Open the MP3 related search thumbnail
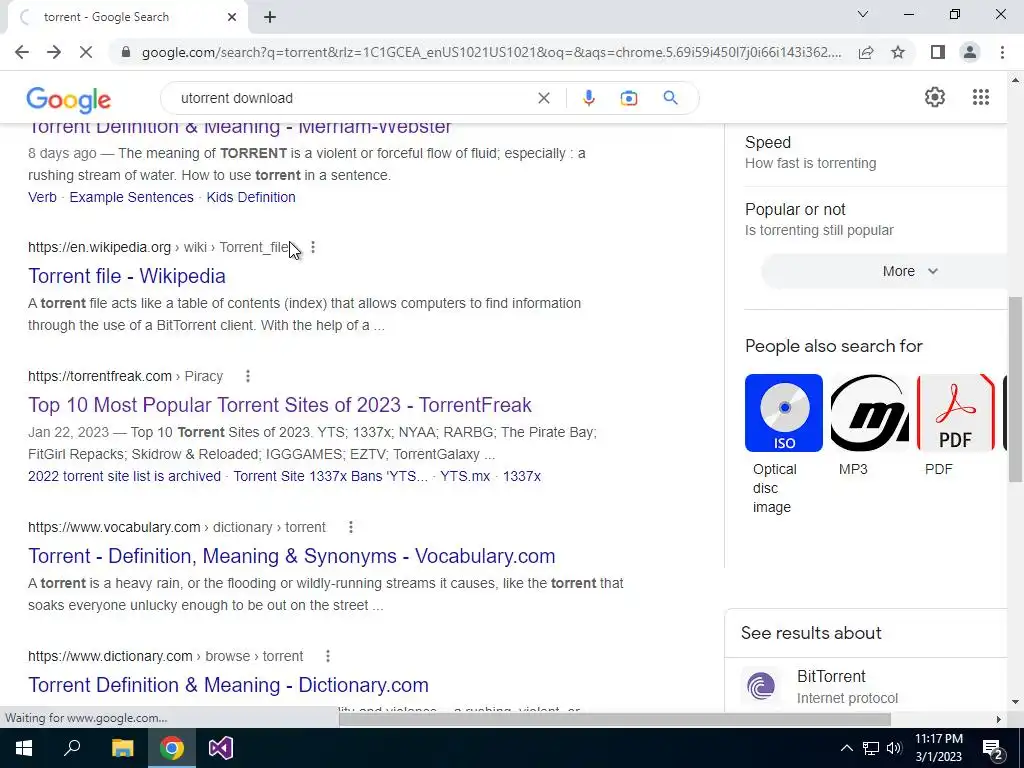The image size is (1024, 768). pyautogui.click(x=869, y=413)
